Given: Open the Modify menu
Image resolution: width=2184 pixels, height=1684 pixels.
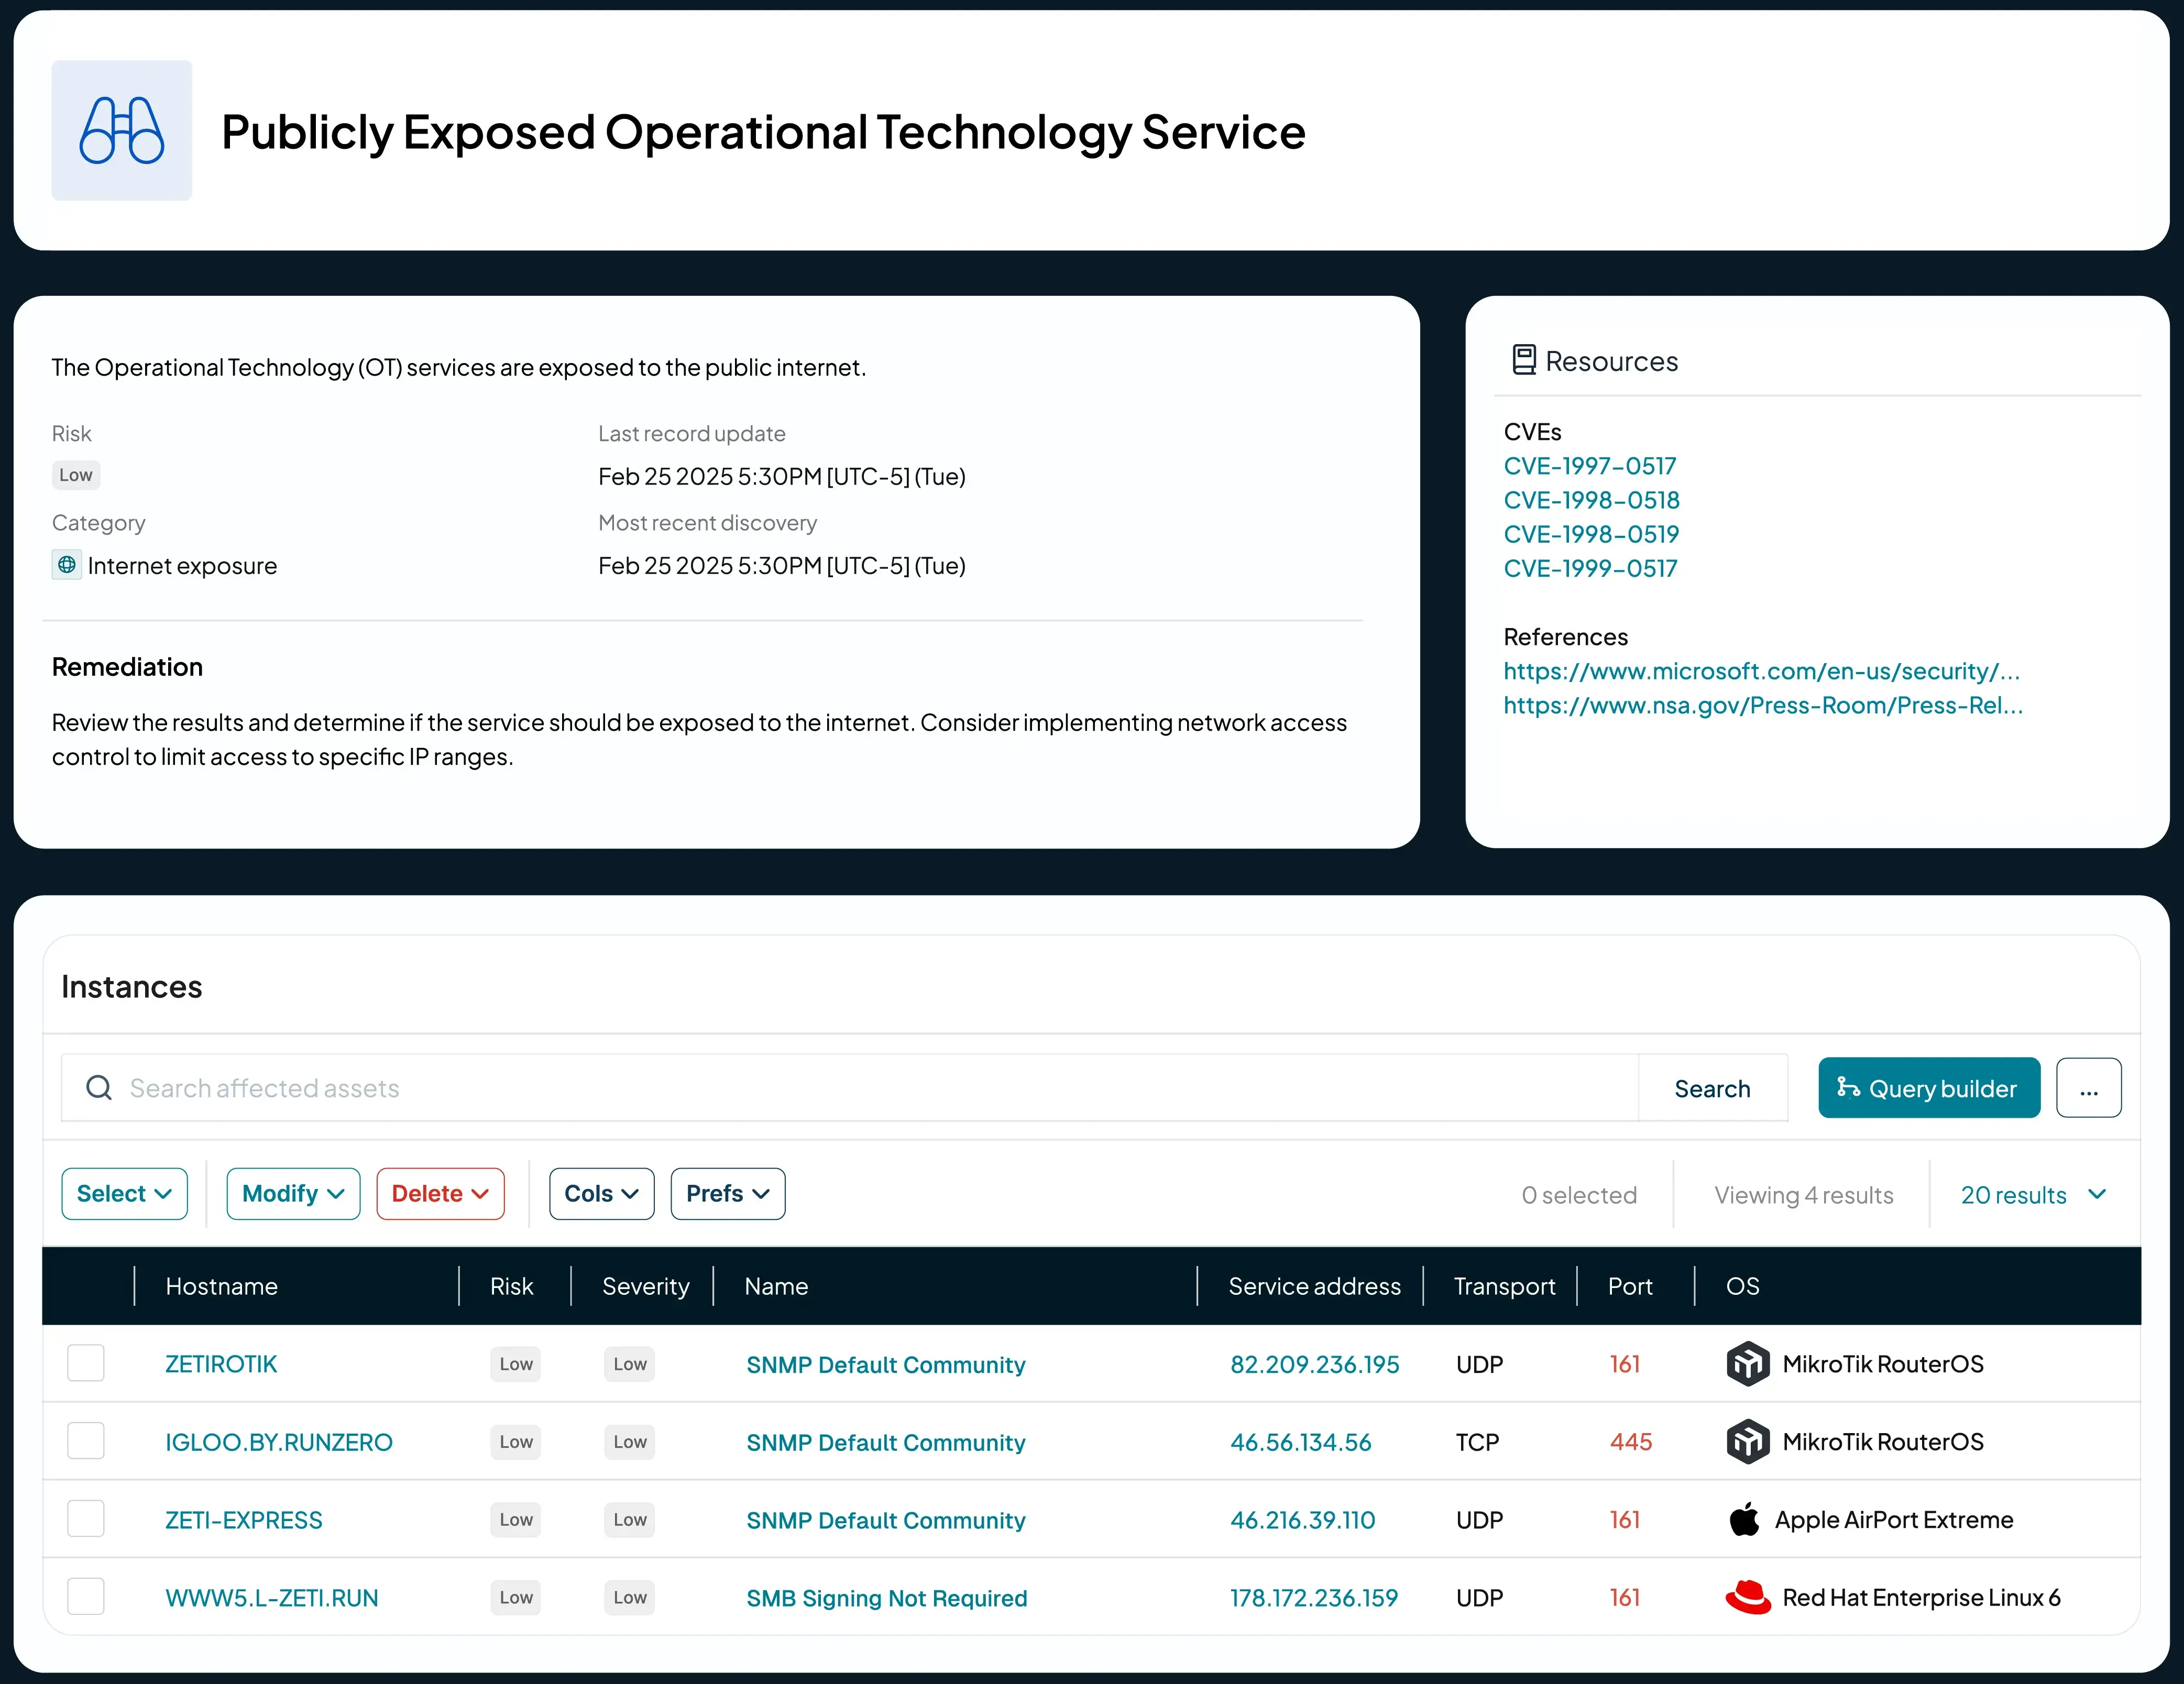Looking at the screenshot, I should [293, 1194].
